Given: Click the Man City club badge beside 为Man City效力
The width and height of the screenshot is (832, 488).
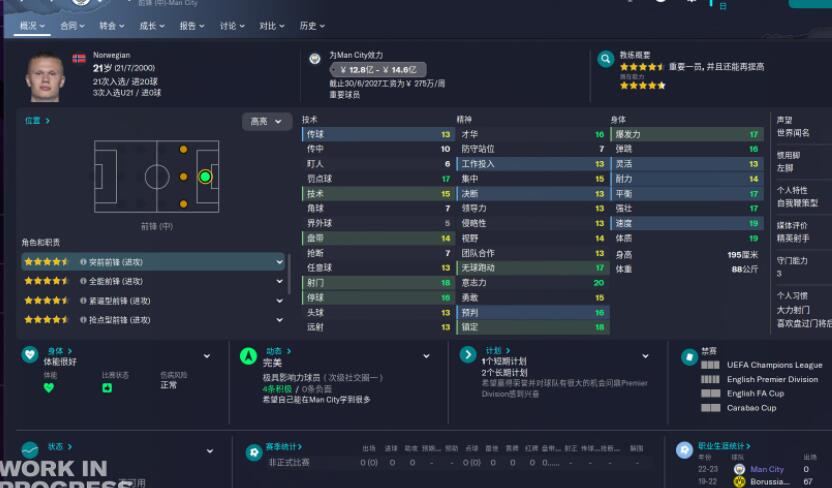Looking at the screenshot, I should coord(315,59).
